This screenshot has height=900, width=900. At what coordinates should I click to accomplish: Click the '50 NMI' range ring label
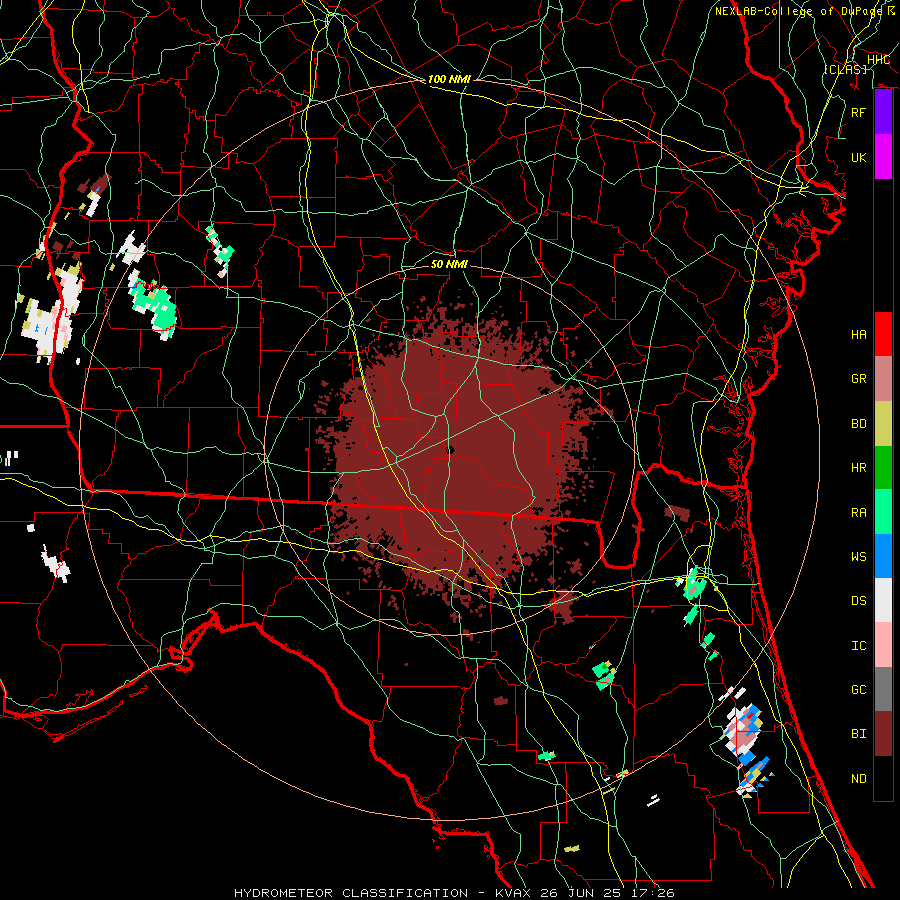click(x=449, y=264)
